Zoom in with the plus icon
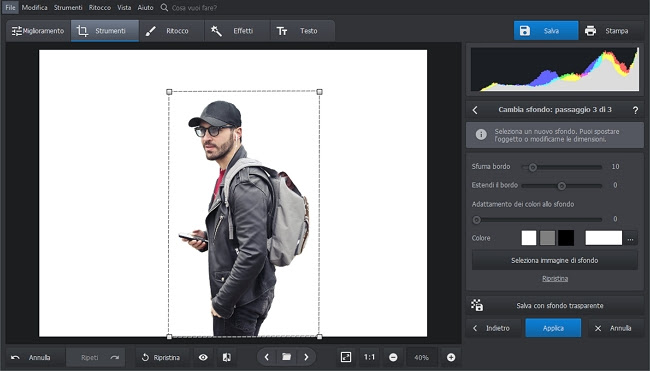The height and width of the screenshot is (371, 650). pos(451,357)
